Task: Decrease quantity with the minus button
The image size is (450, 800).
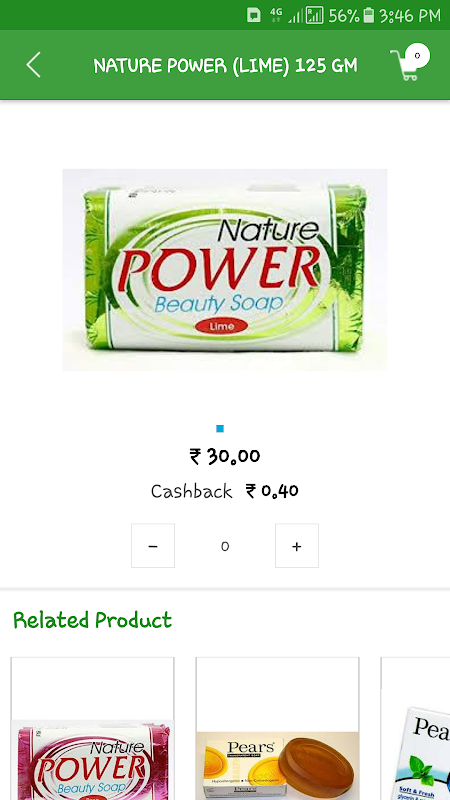Action: pos(153,545)
